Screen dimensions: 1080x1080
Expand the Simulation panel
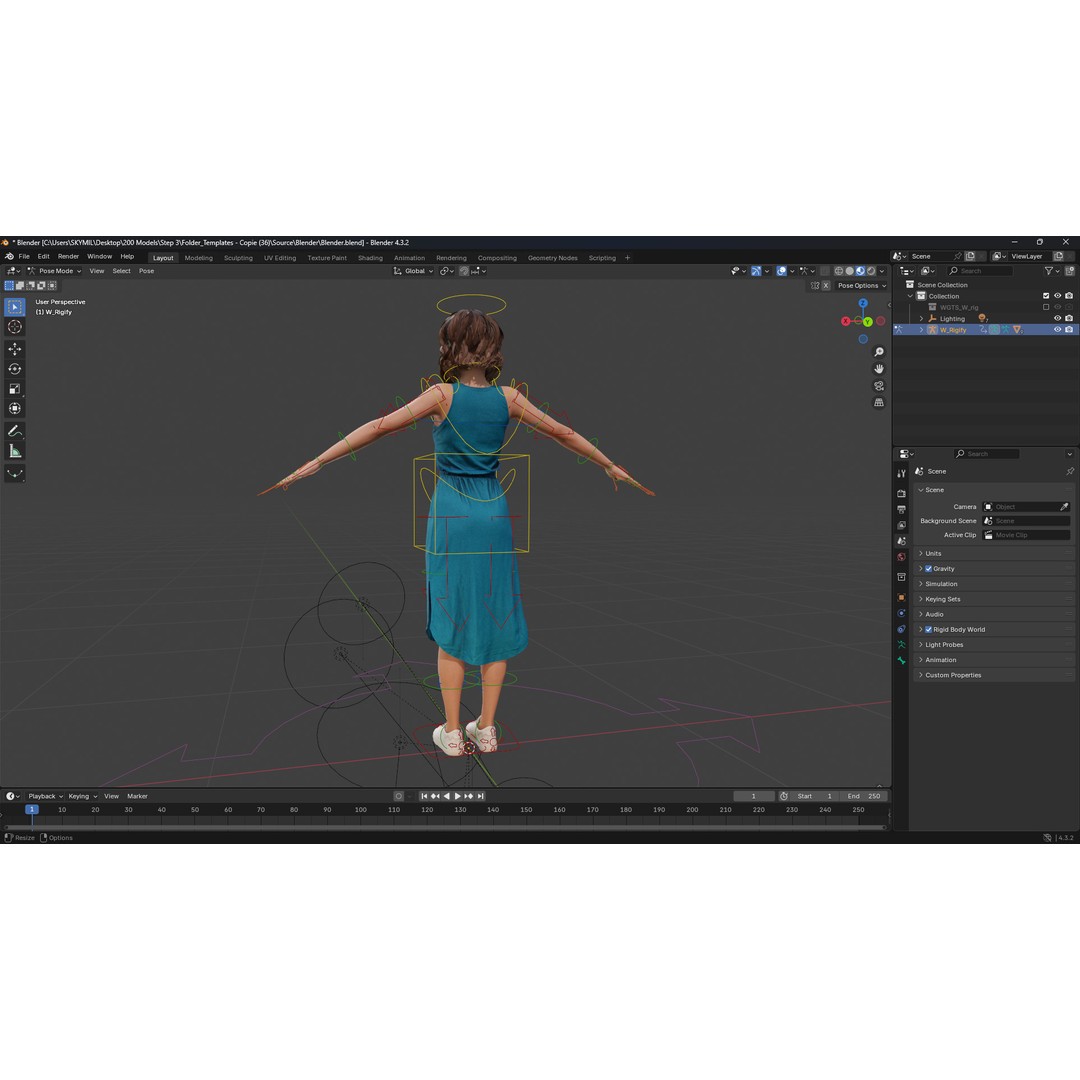[x=994, y=584]
